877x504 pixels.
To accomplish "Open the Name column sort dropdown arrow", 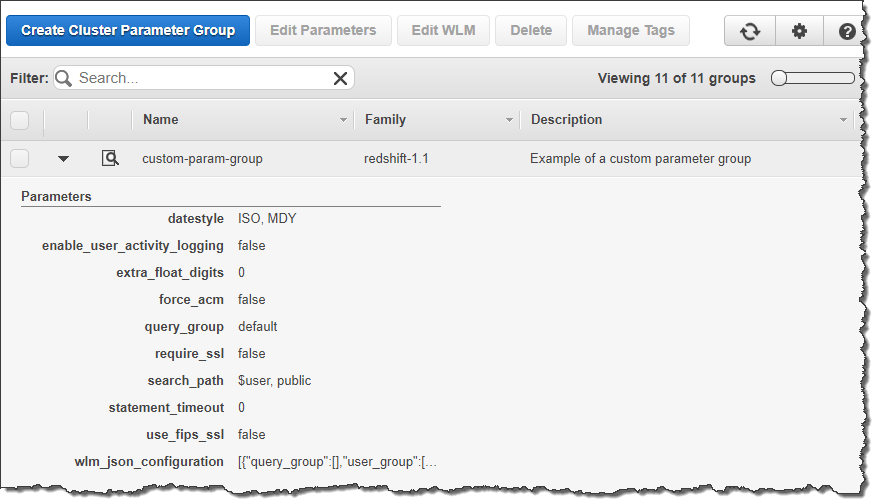I will coord(343,120).
